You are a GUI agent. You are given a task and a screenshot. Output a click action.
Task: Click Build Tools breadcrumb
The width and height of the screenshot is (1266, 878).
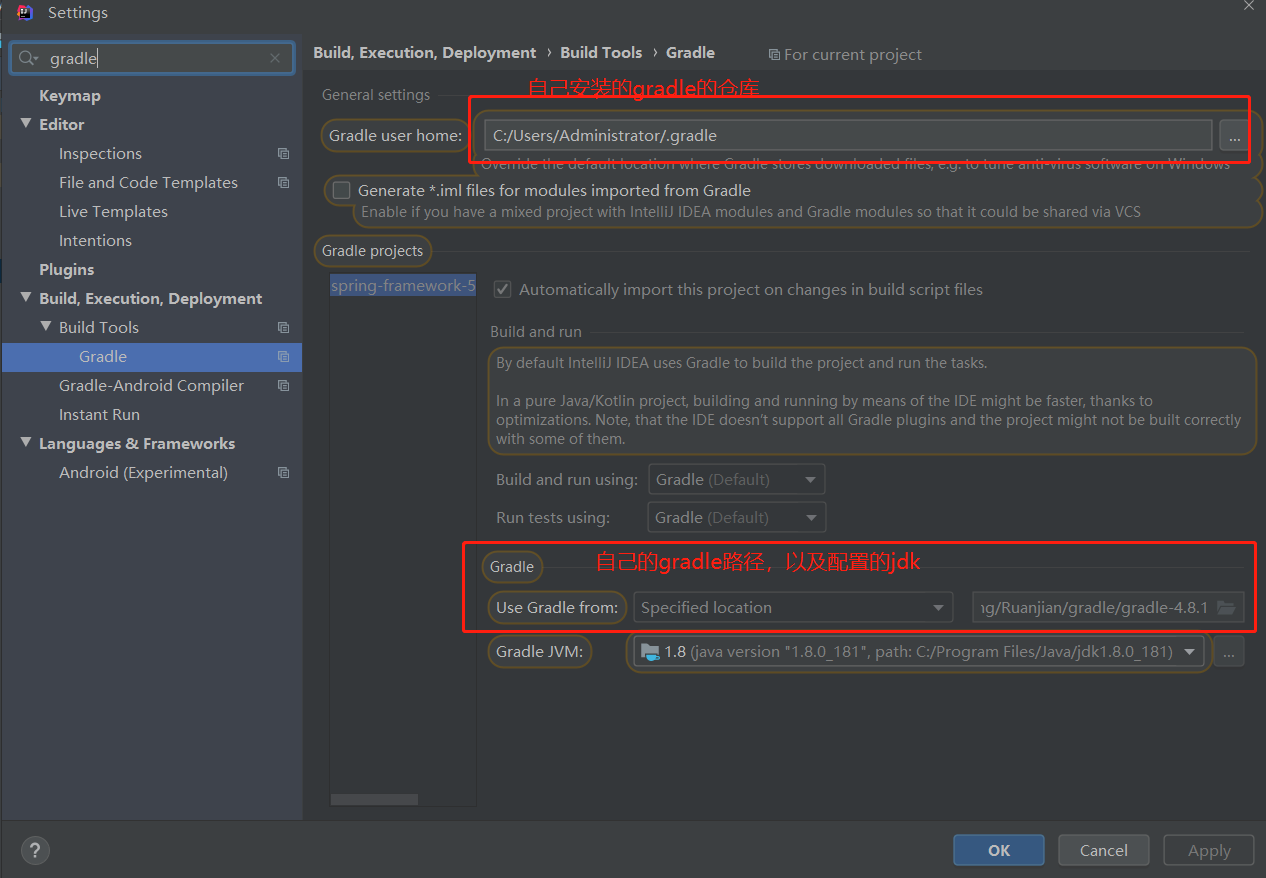[601, 53]
